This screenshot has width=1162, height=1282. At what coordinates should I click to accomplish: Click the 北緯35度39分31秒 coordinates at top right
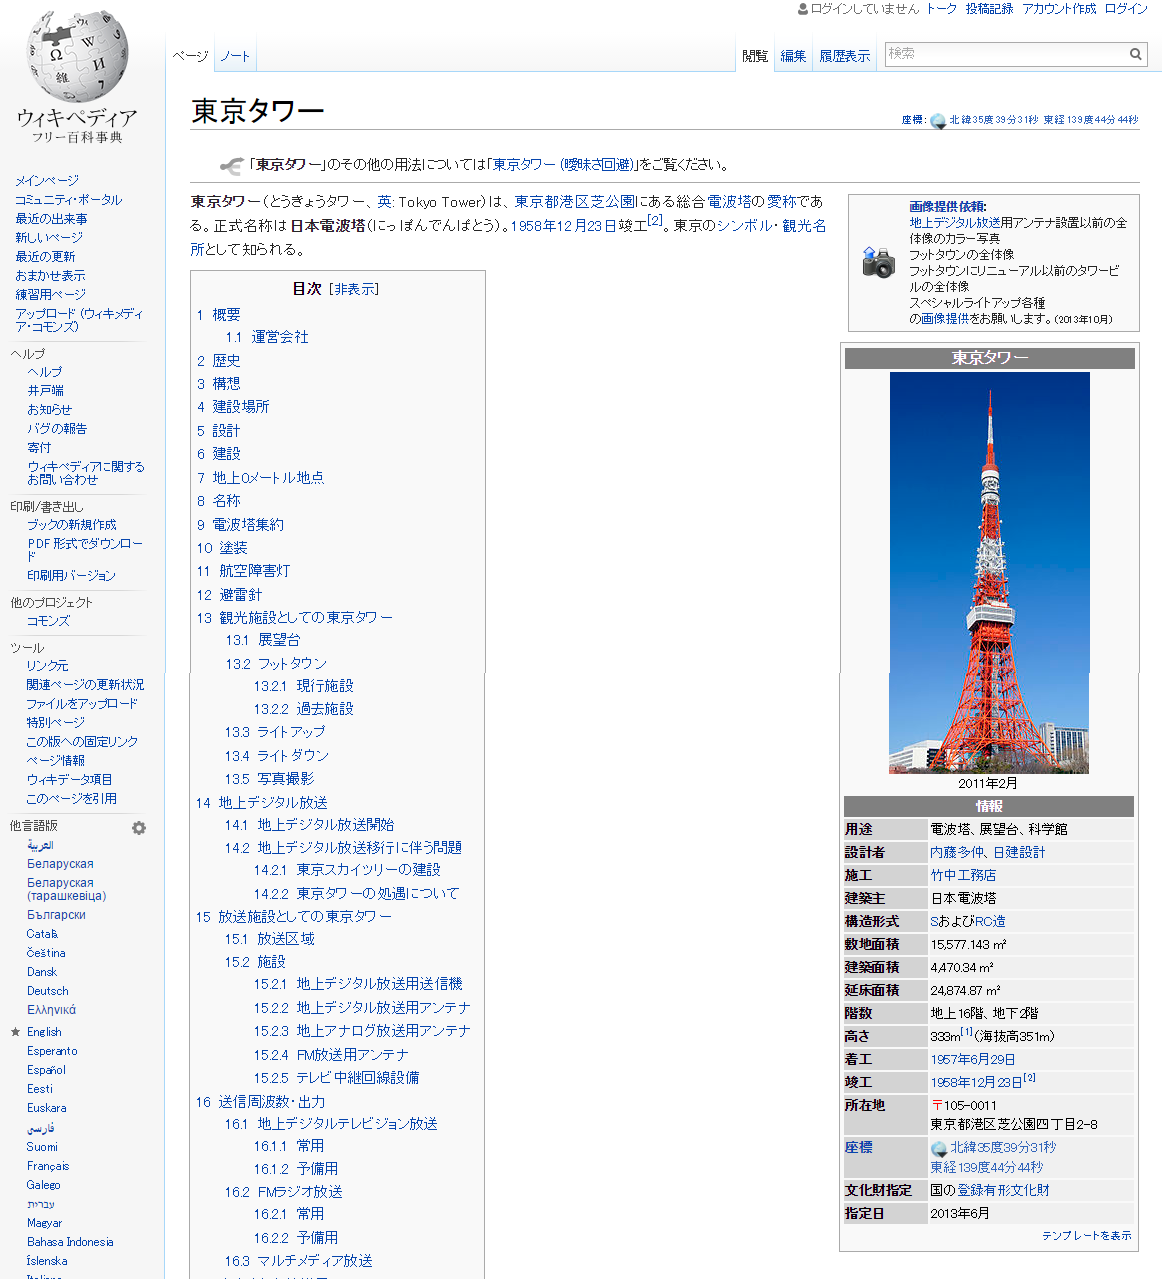coord(994,120)
